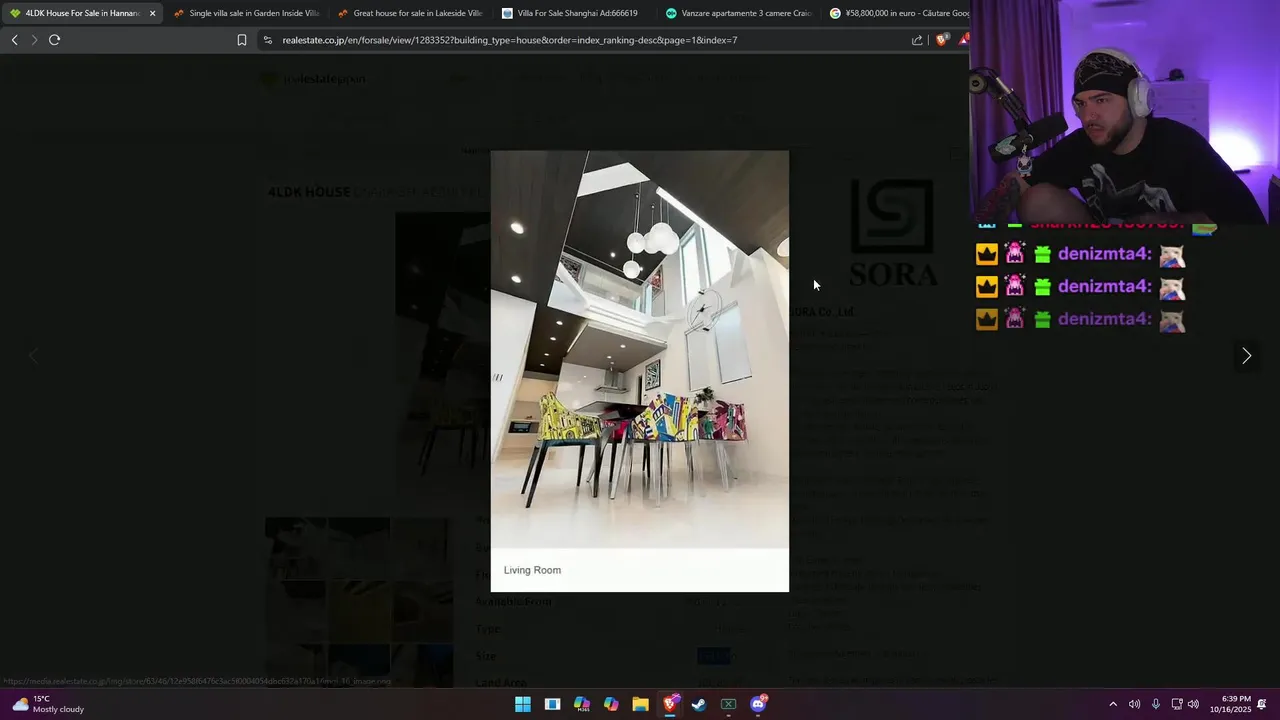Screen dimensions: 1280x720
Task: Open Brave Shields lion icon
Action: (941, 40)
